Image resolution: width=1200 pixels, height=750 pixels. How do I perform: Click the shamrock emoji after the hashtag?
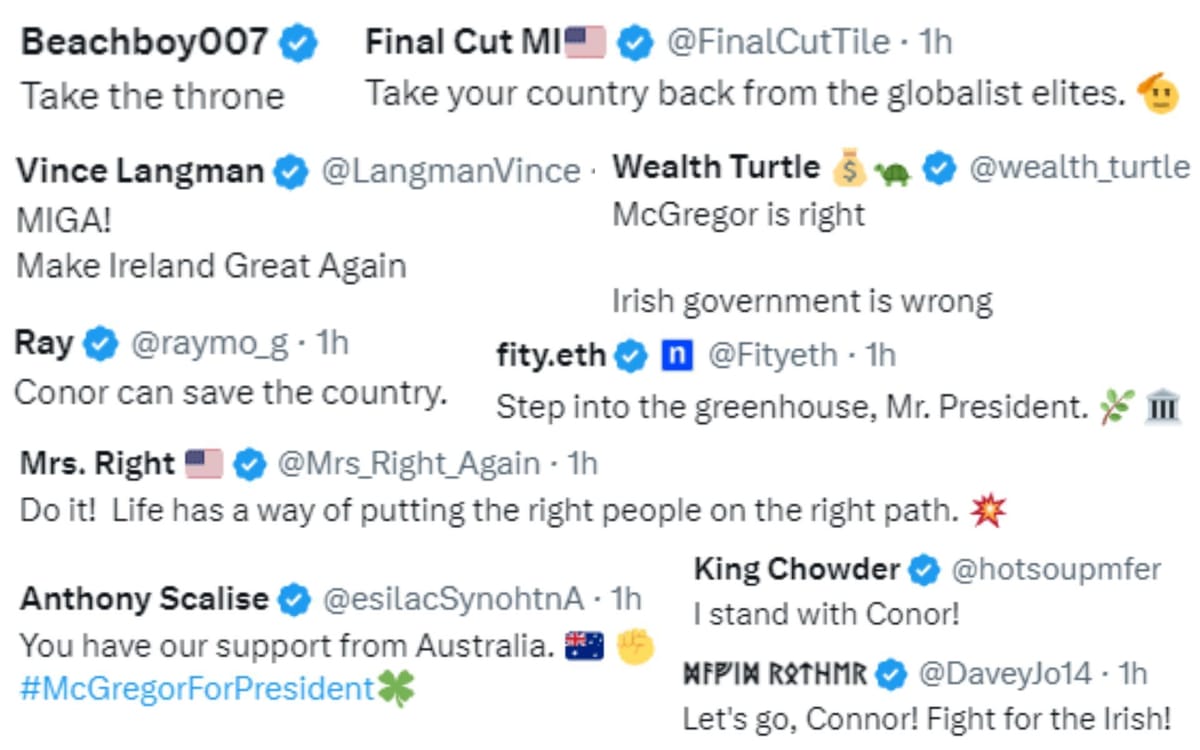tap(395, 690)
